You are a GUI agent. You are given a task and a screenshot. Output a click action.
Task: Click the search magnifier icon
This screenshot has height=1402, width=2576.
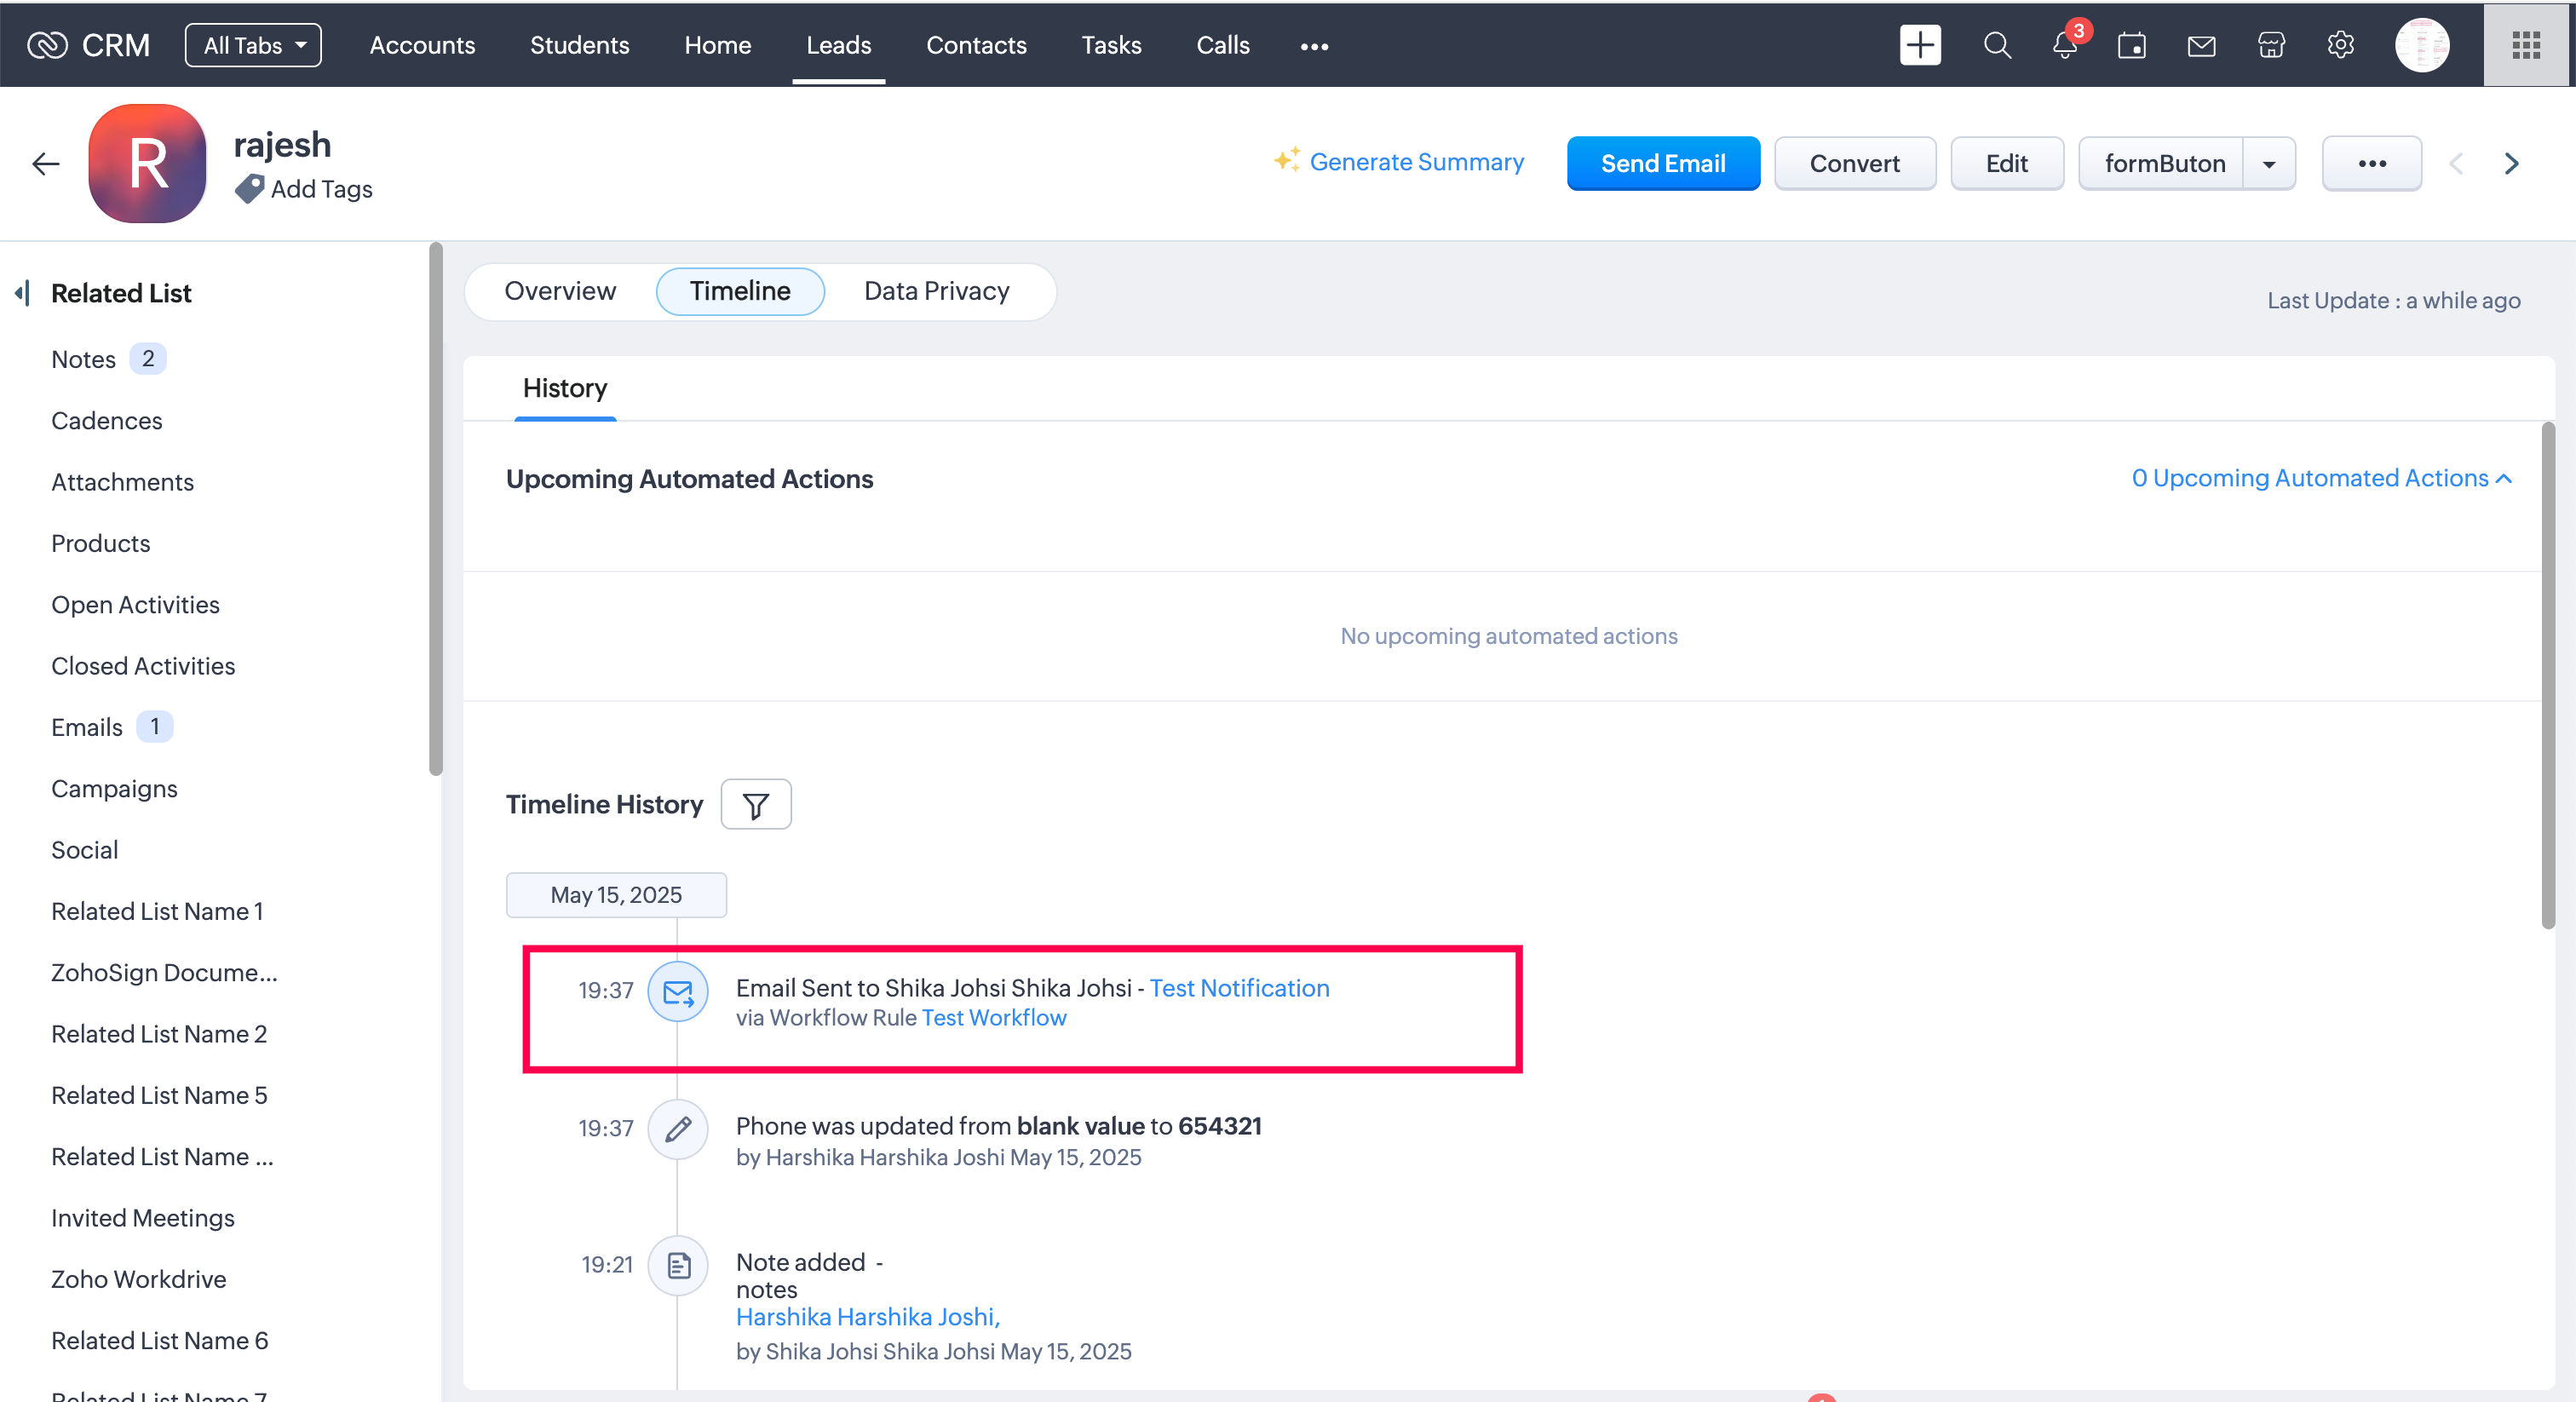pos(1996,46)
